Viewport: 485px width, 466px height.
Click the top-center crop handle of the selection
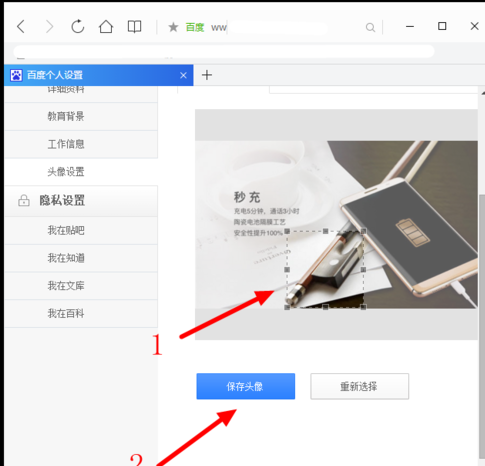coord(325,231)
